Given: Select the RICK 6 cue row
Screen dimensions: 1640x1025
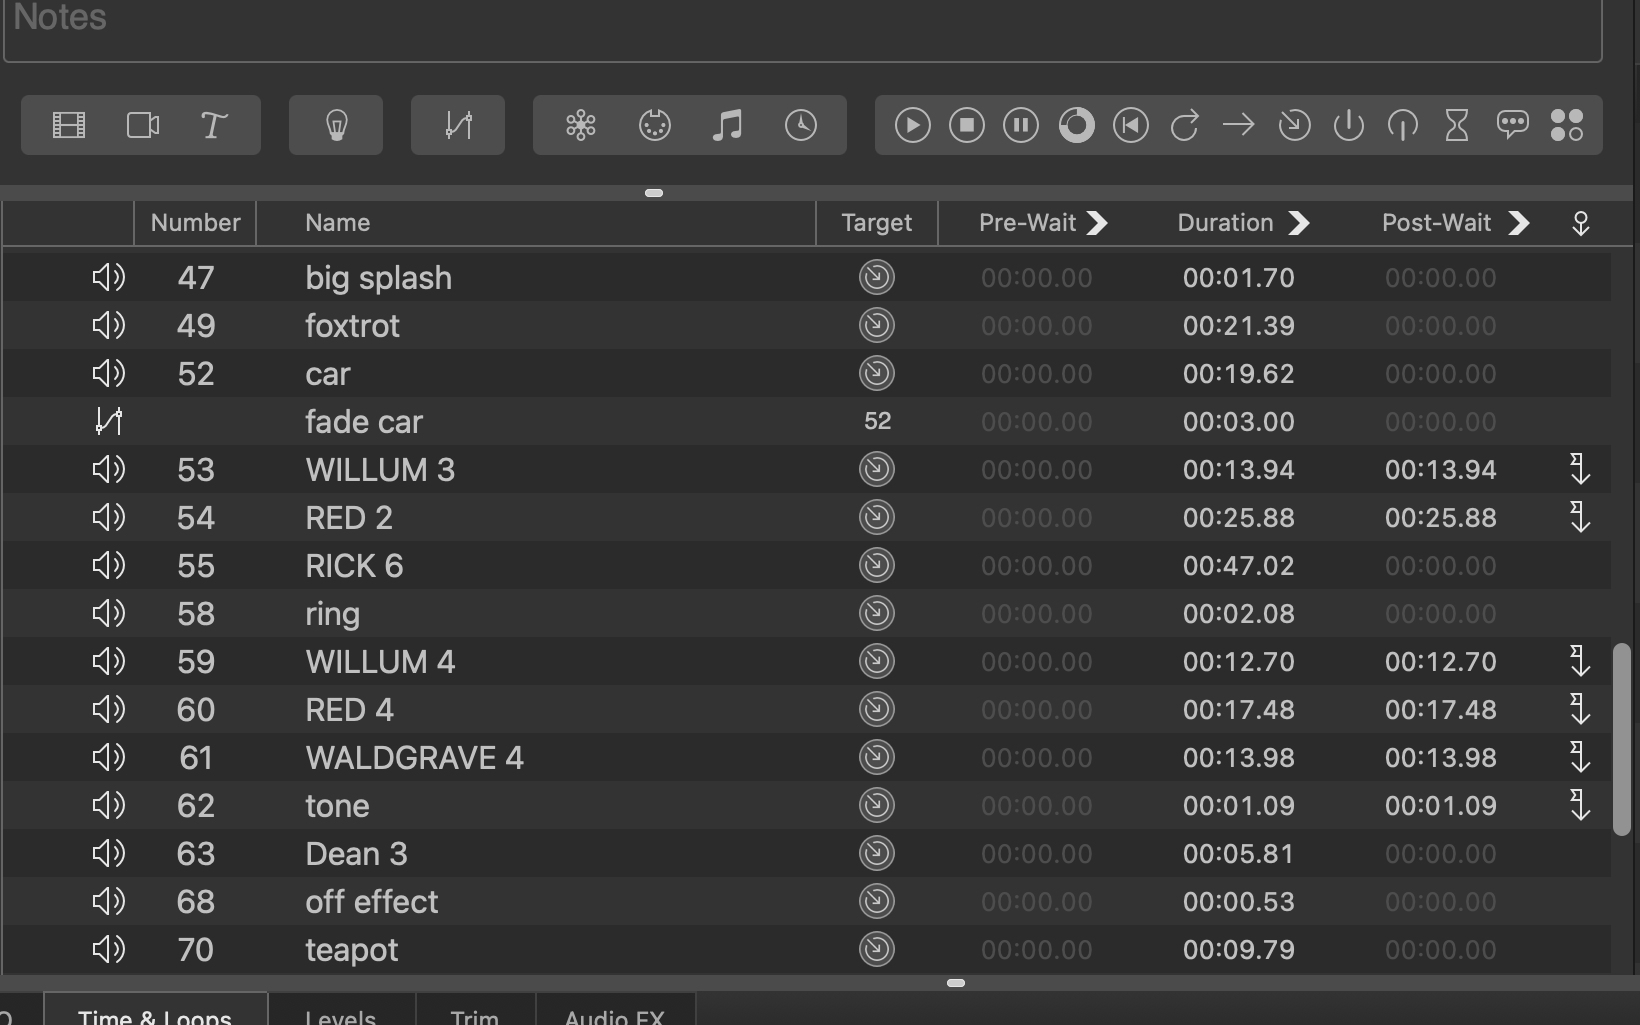Looking at the screenshot, I should (500, 566).
